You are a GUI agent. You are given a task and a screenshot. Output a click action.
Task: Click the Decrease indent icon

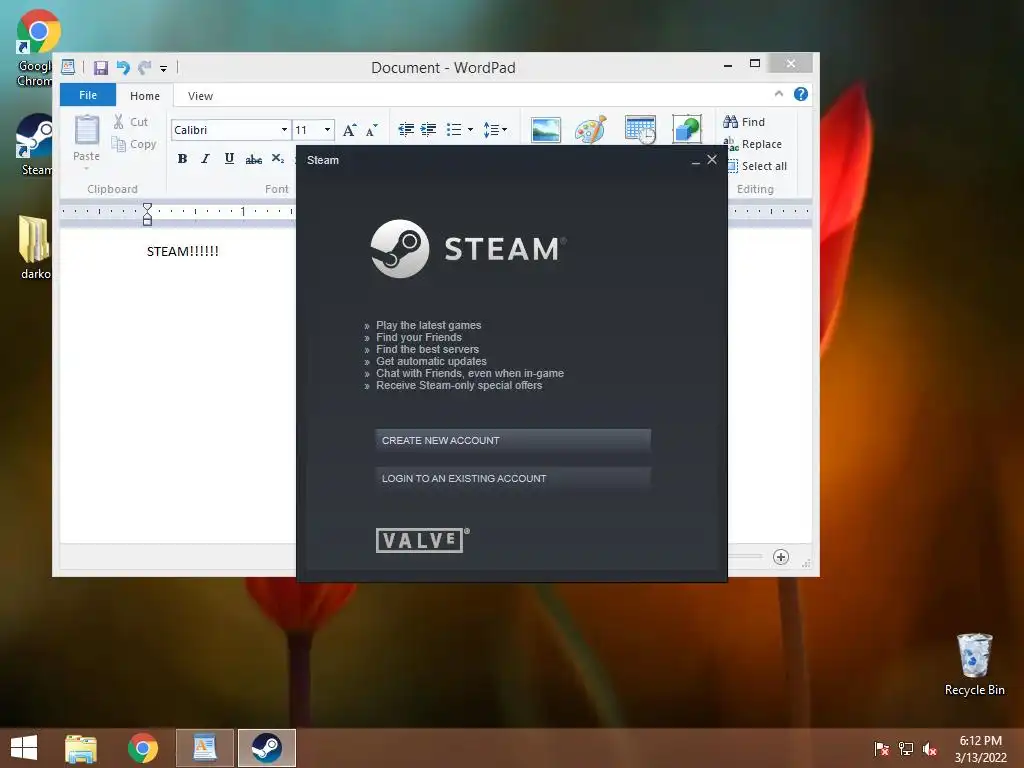point(406,129)
